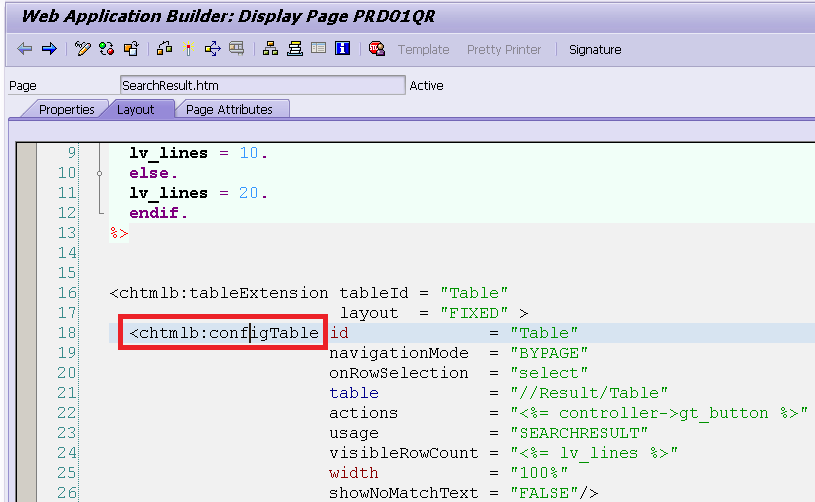Open the Signature button

click(x=595, y=50)
